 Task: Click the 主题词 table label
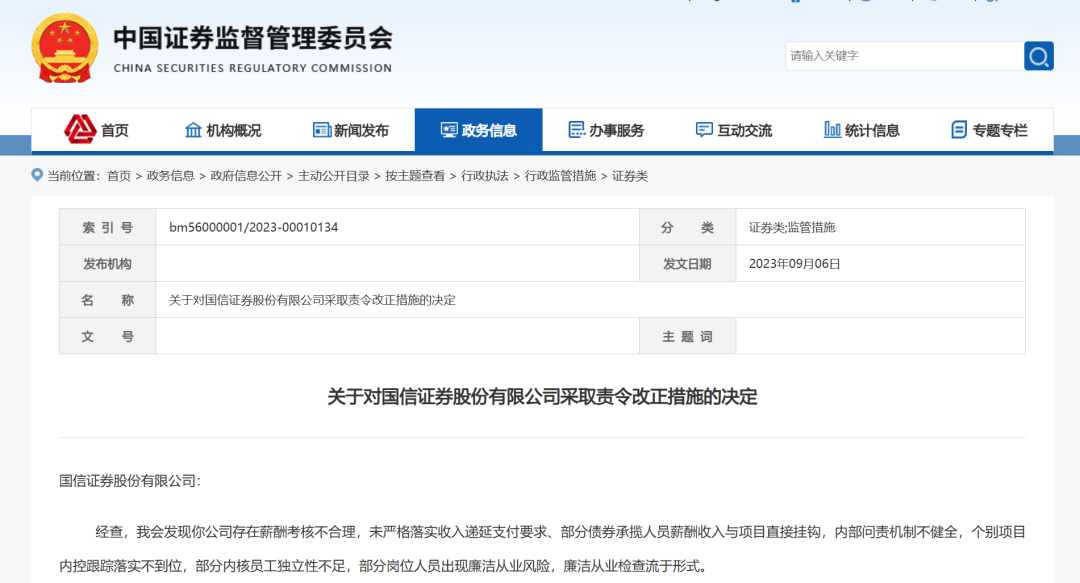[x=687, y=337]
